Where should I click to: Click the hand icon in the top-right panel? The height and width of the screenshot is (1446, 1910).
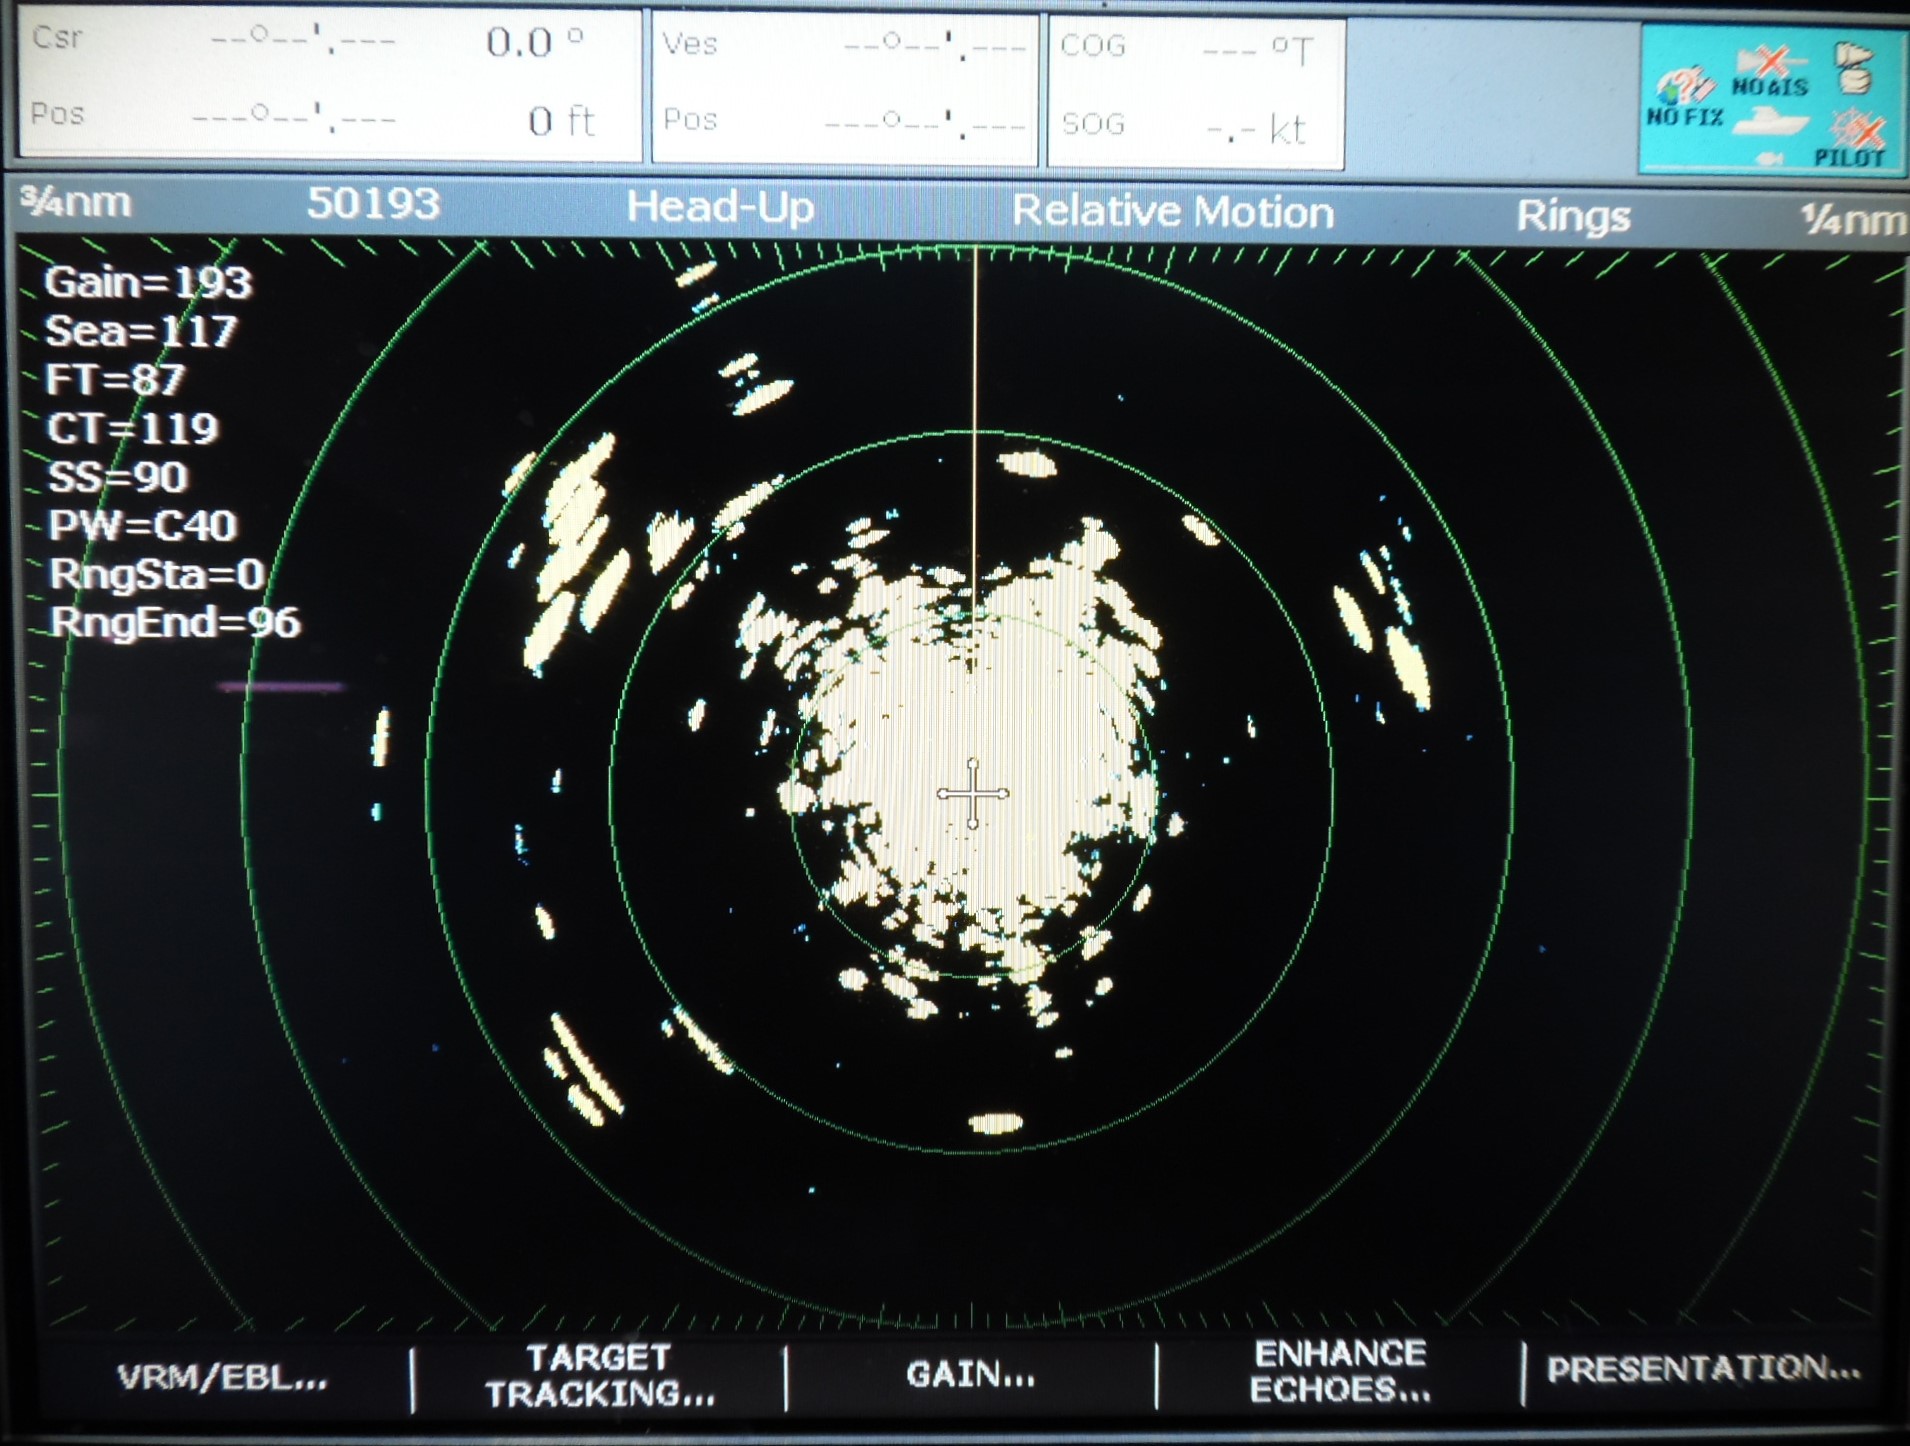pos(1853,68)
